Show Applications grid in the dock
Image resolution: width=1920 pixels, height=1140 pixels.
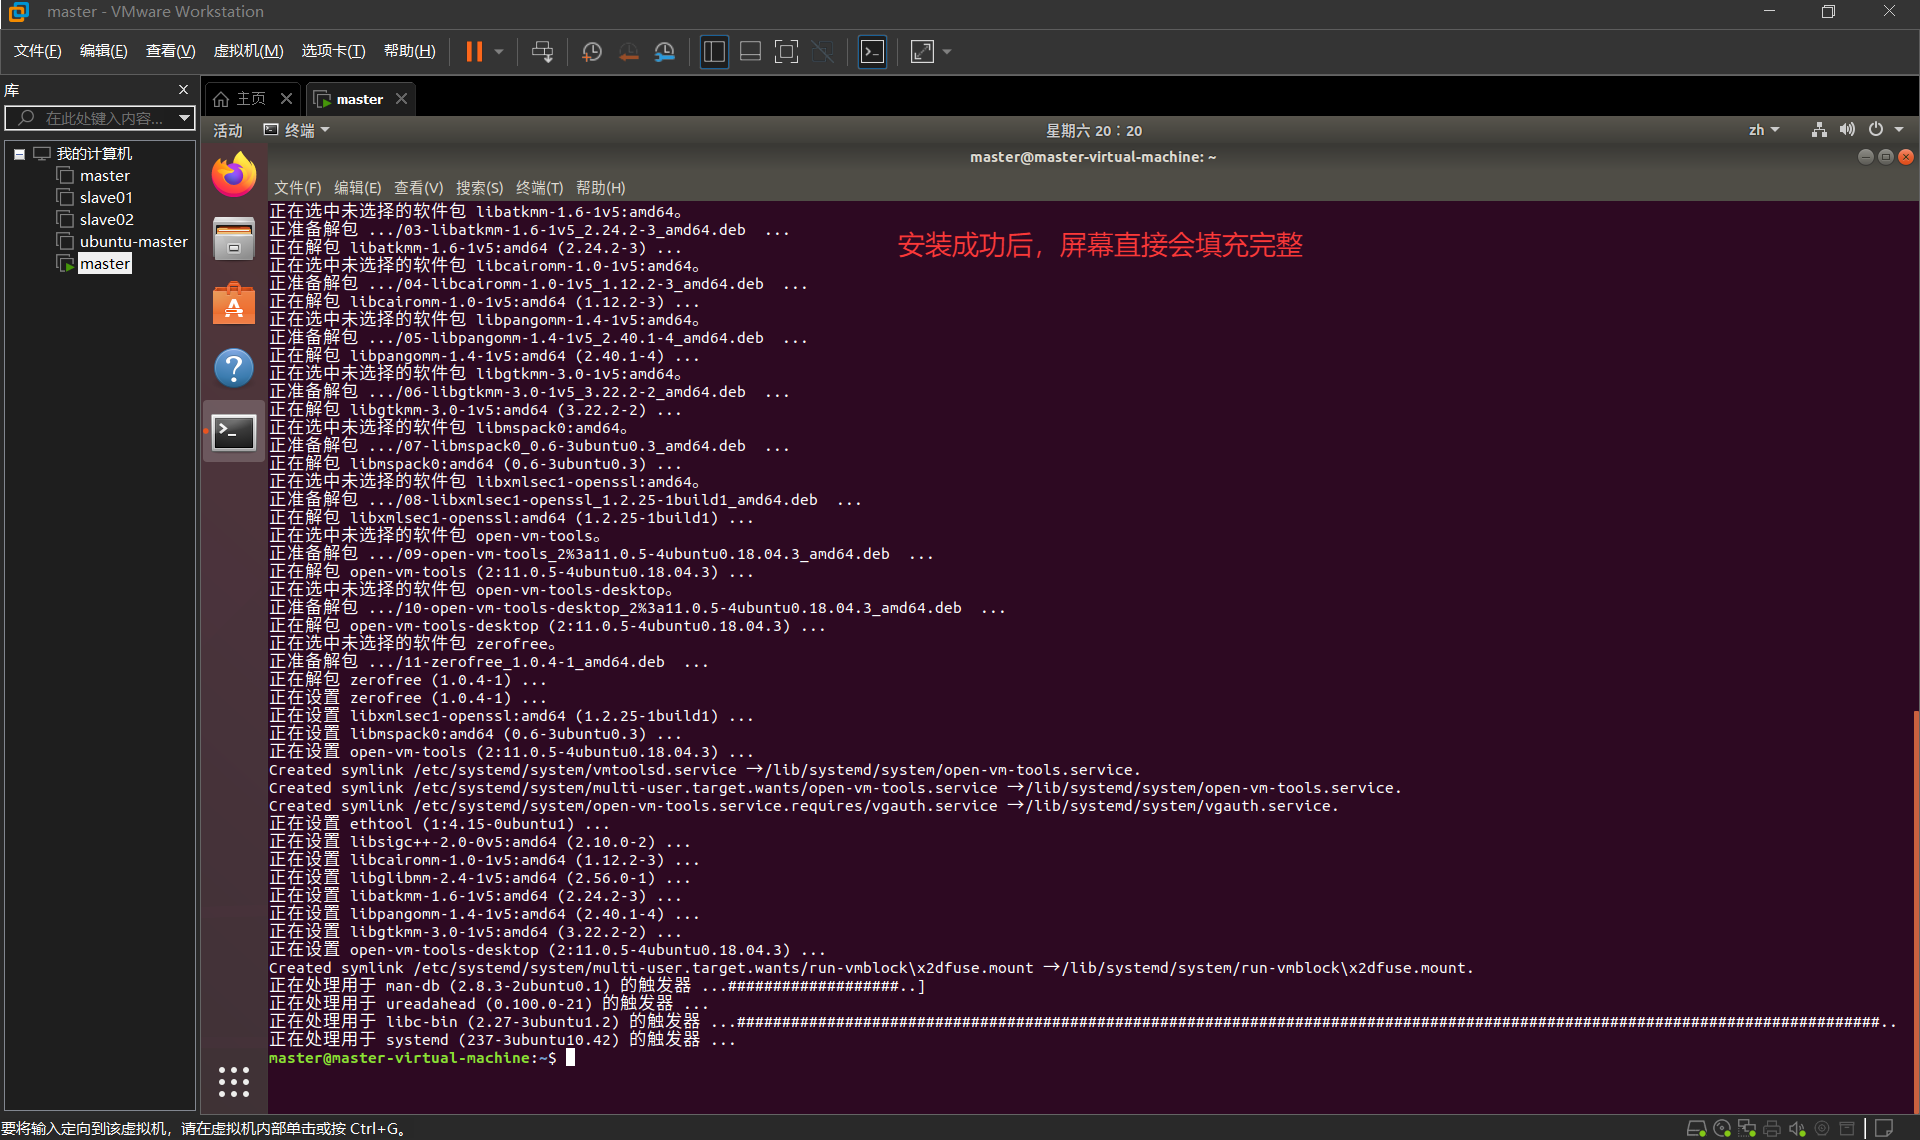tap(233, 1081)
